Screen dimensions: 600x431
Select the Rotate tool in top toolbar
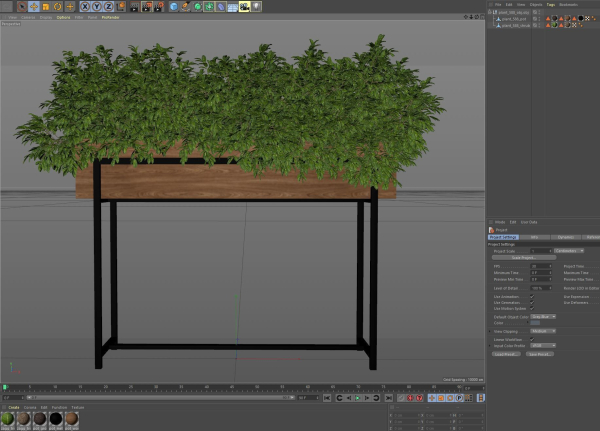(57, 7)
